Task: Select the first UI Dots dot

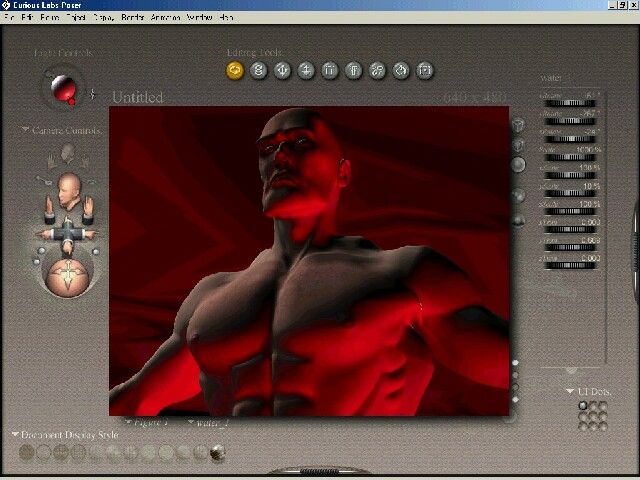Action: pos(583,406)
